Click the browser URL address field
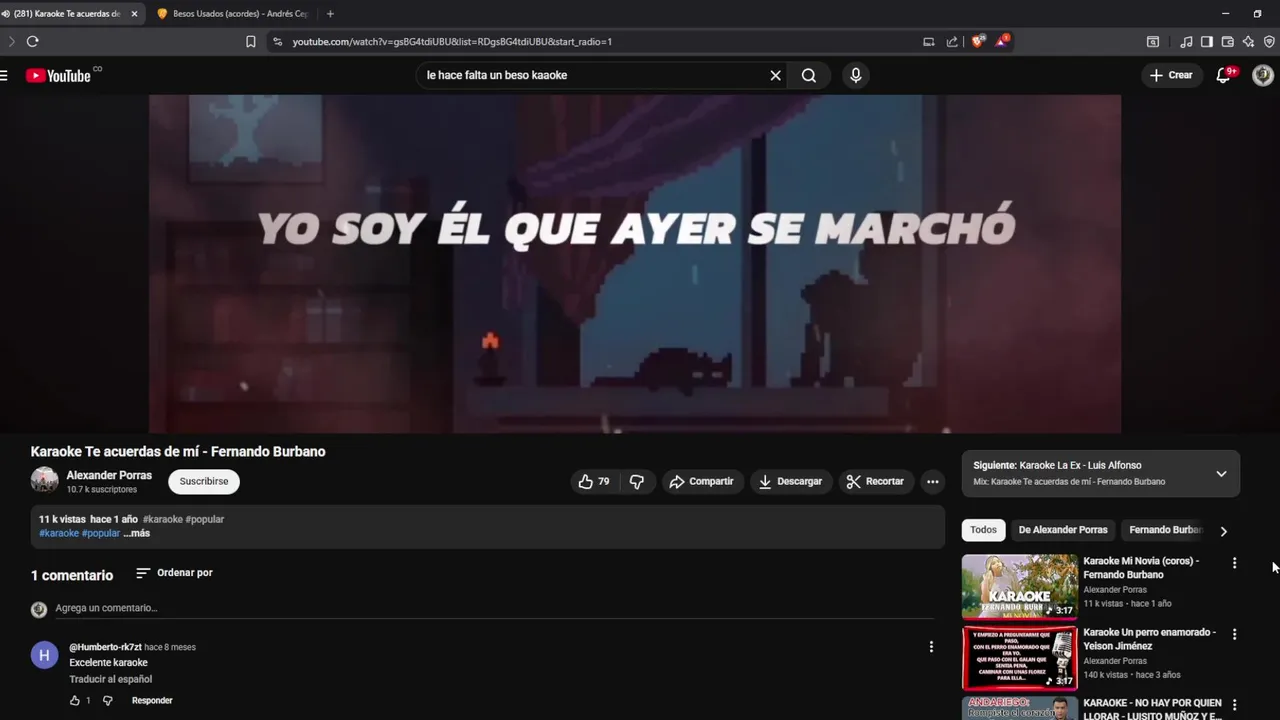 tap(600, 41)
